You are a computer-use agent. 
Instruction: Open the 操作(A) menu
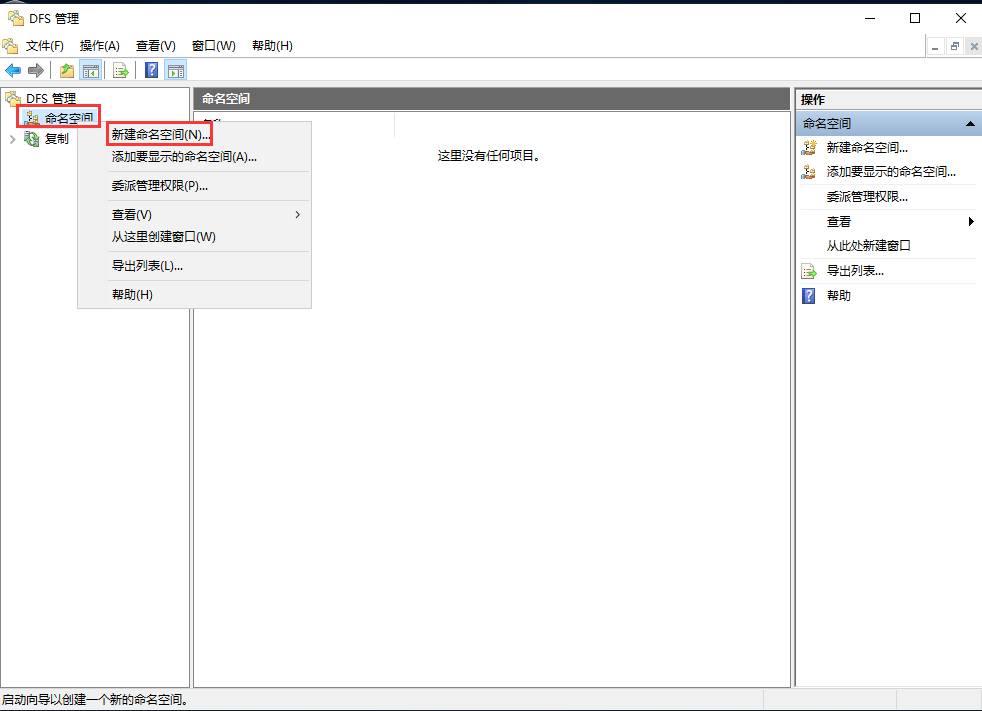100,46
